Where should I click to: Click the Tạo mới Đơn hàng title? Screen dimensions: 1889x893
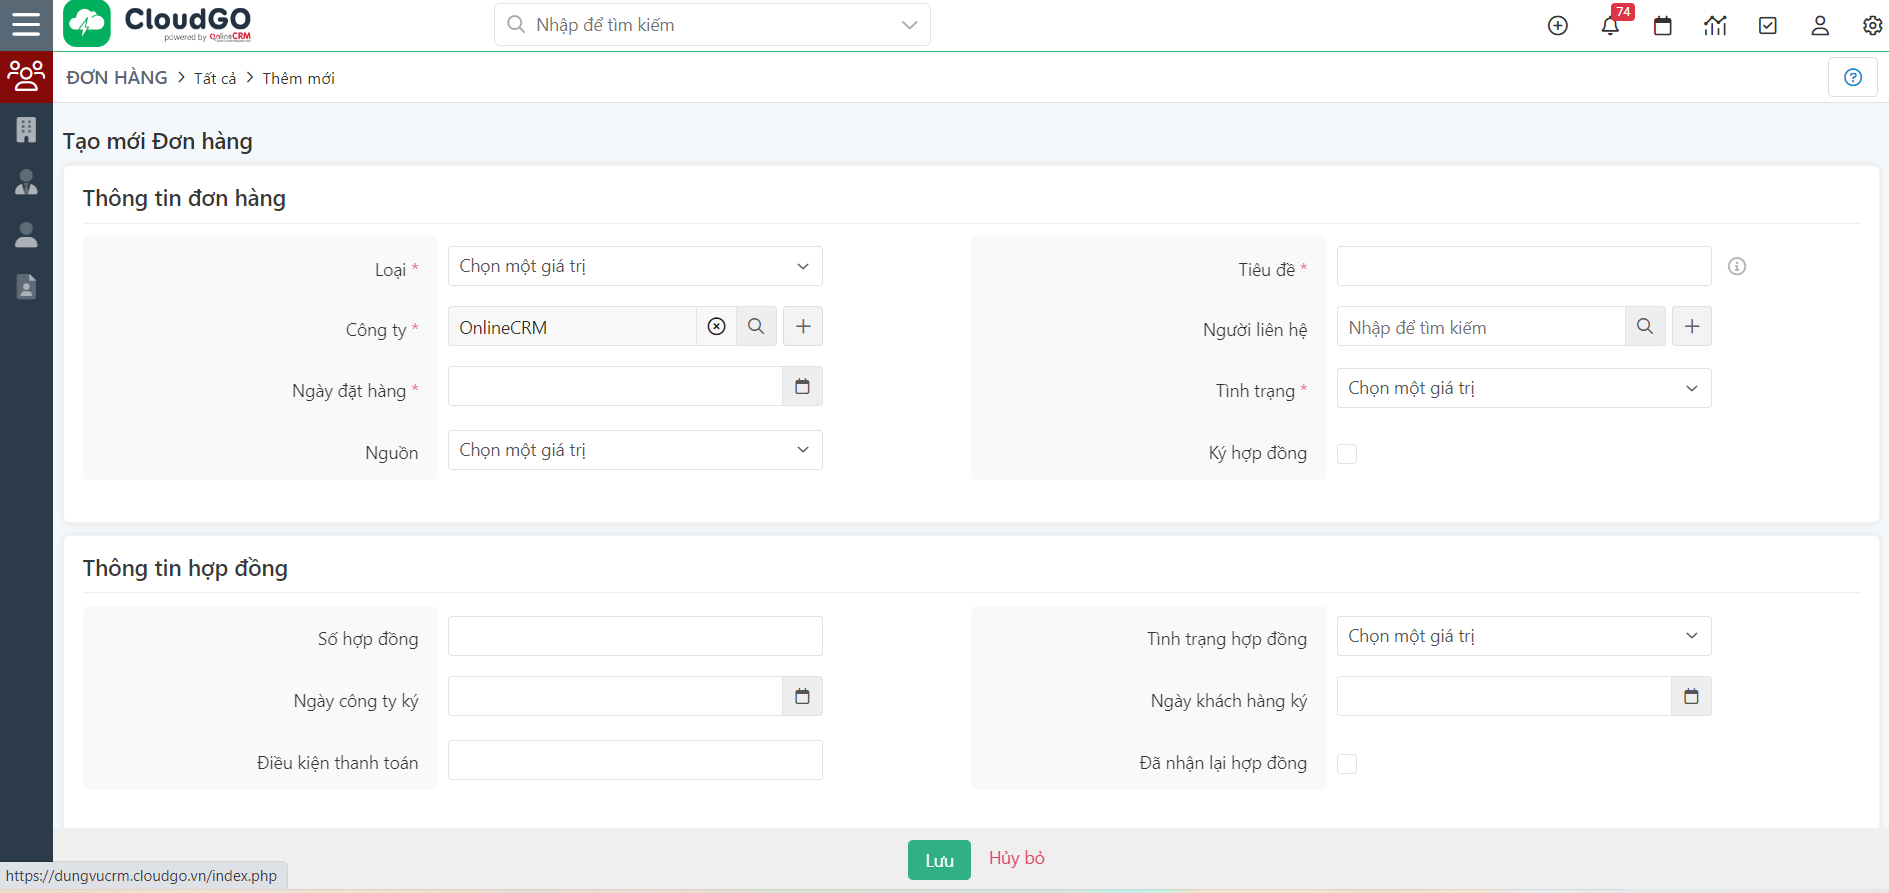point(157,141)
